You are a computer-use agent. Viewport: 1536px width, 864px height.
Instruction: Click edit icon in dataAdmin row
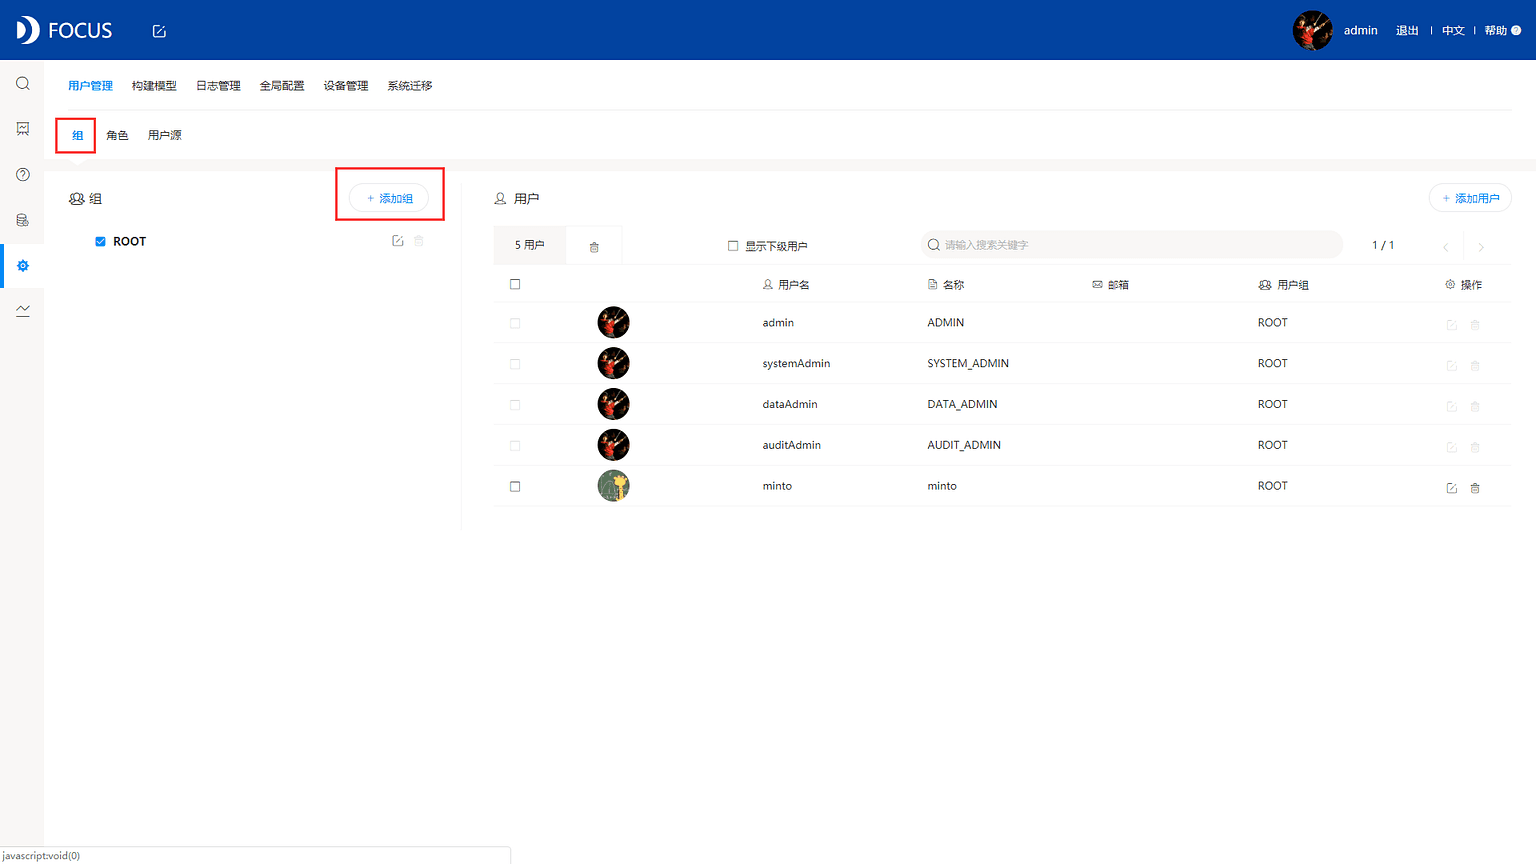click(1451, 407)
